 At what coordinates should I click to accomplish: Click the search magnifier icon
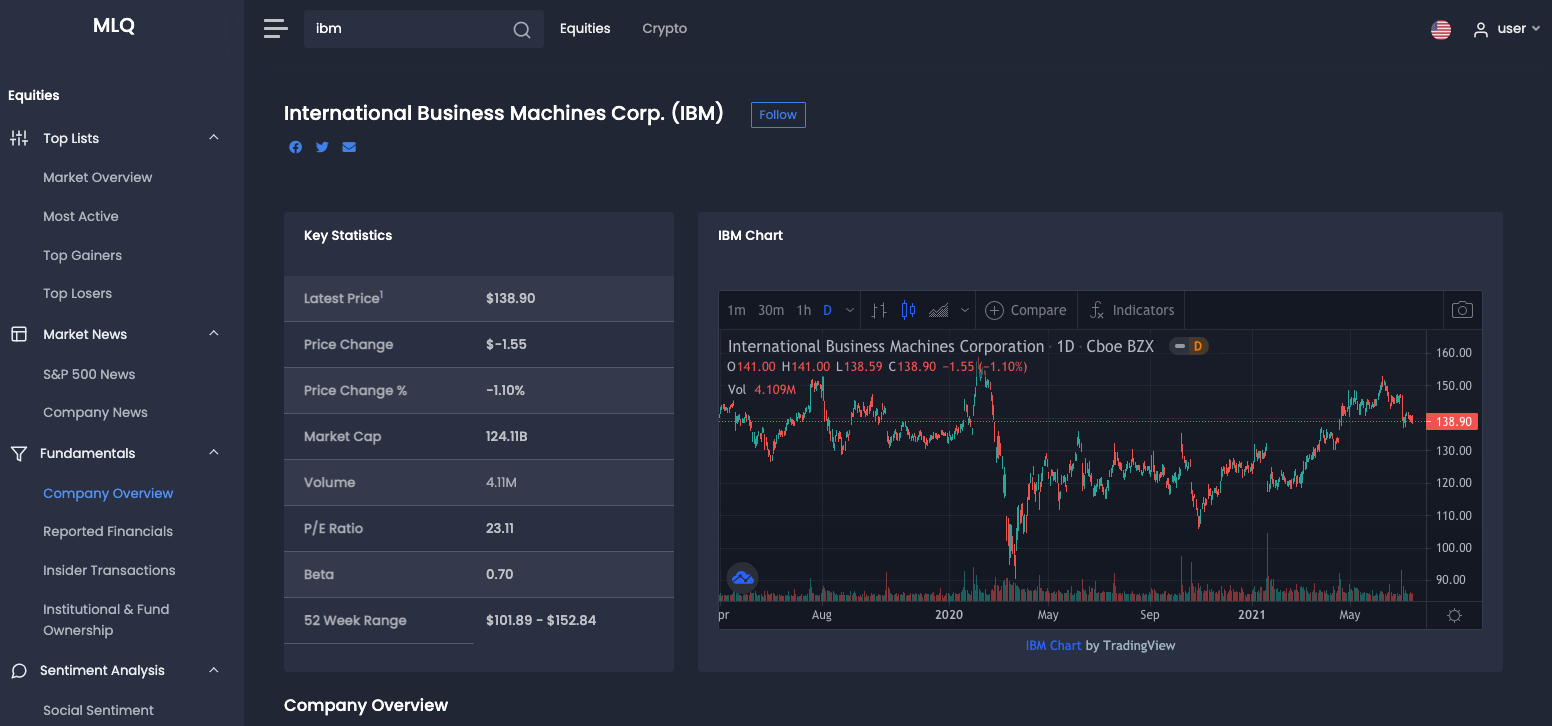click(x=522, y=30)
